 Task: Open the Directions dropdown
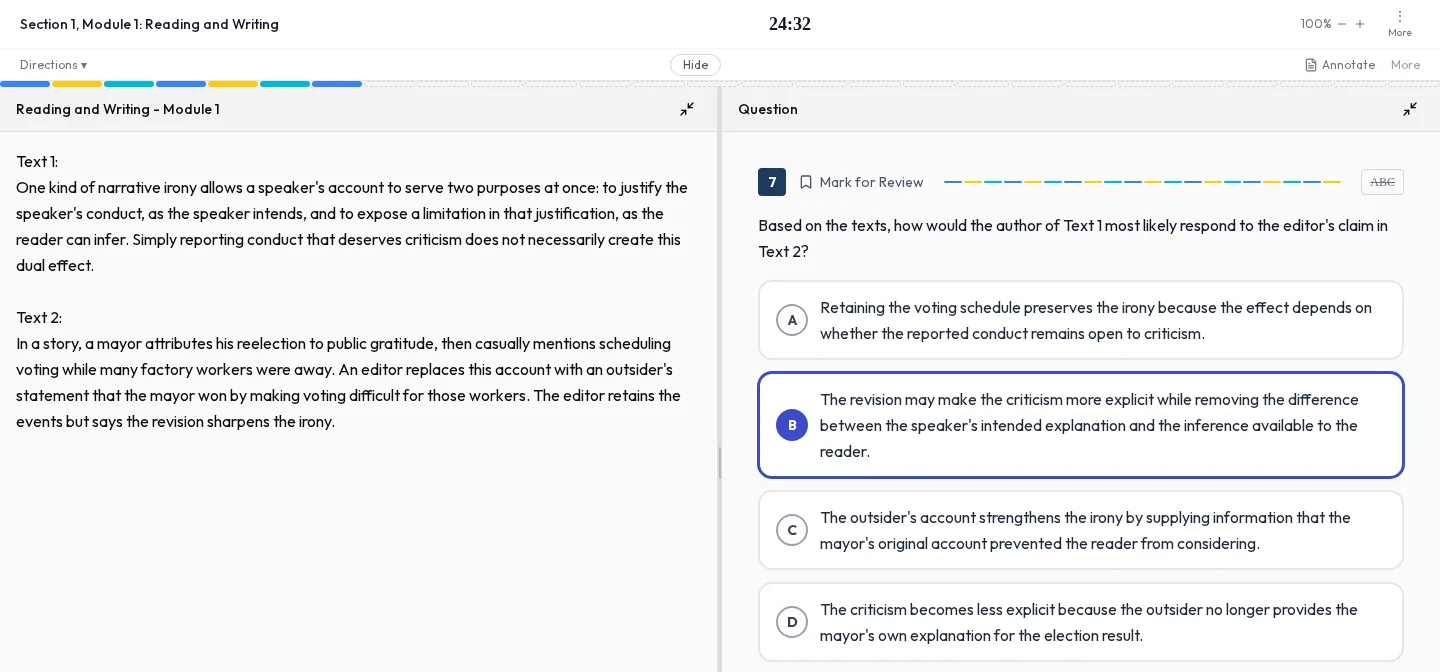click(54, 65)
